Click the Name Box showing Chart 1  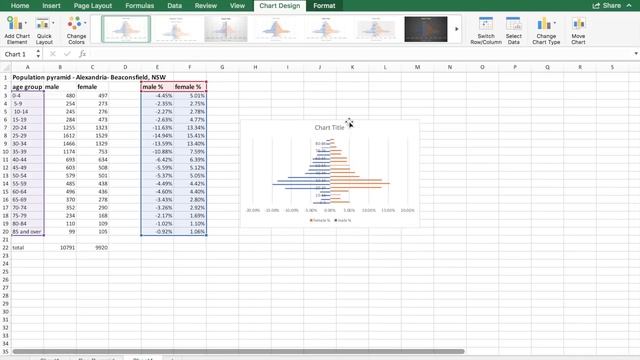point(18,54)
